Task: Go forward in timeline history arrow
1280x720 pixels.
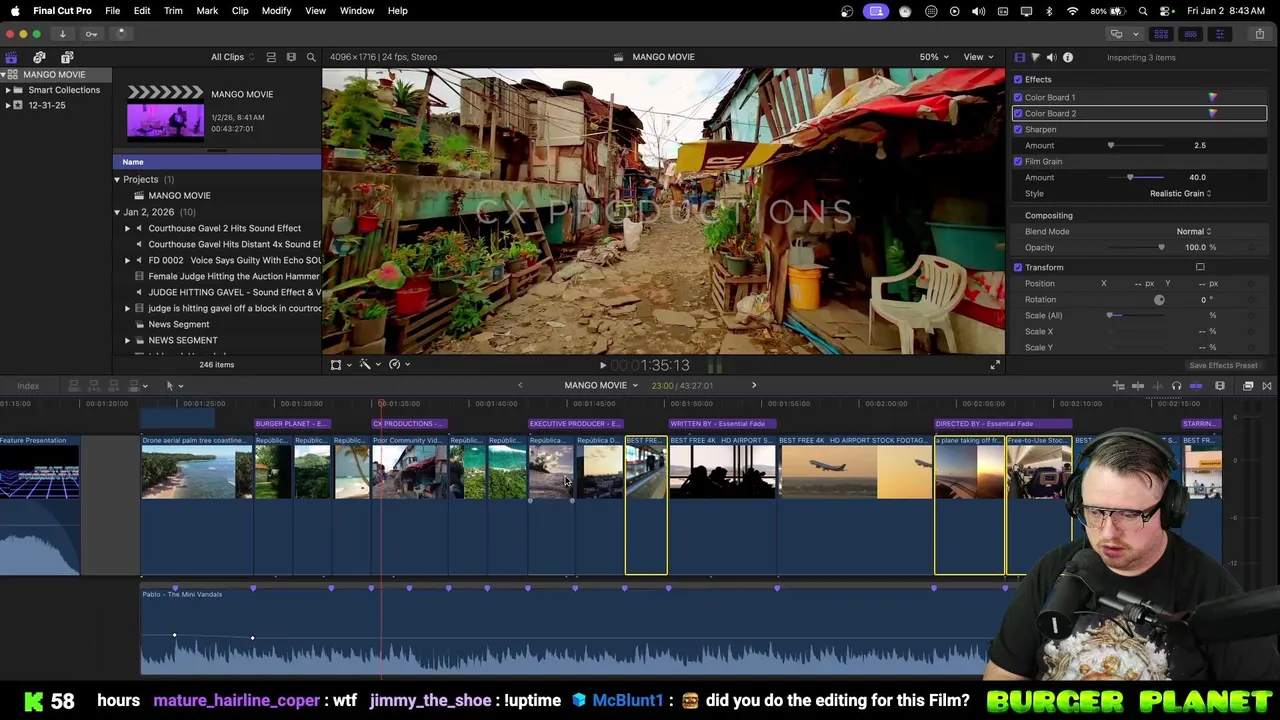Action: coord(754,386)
